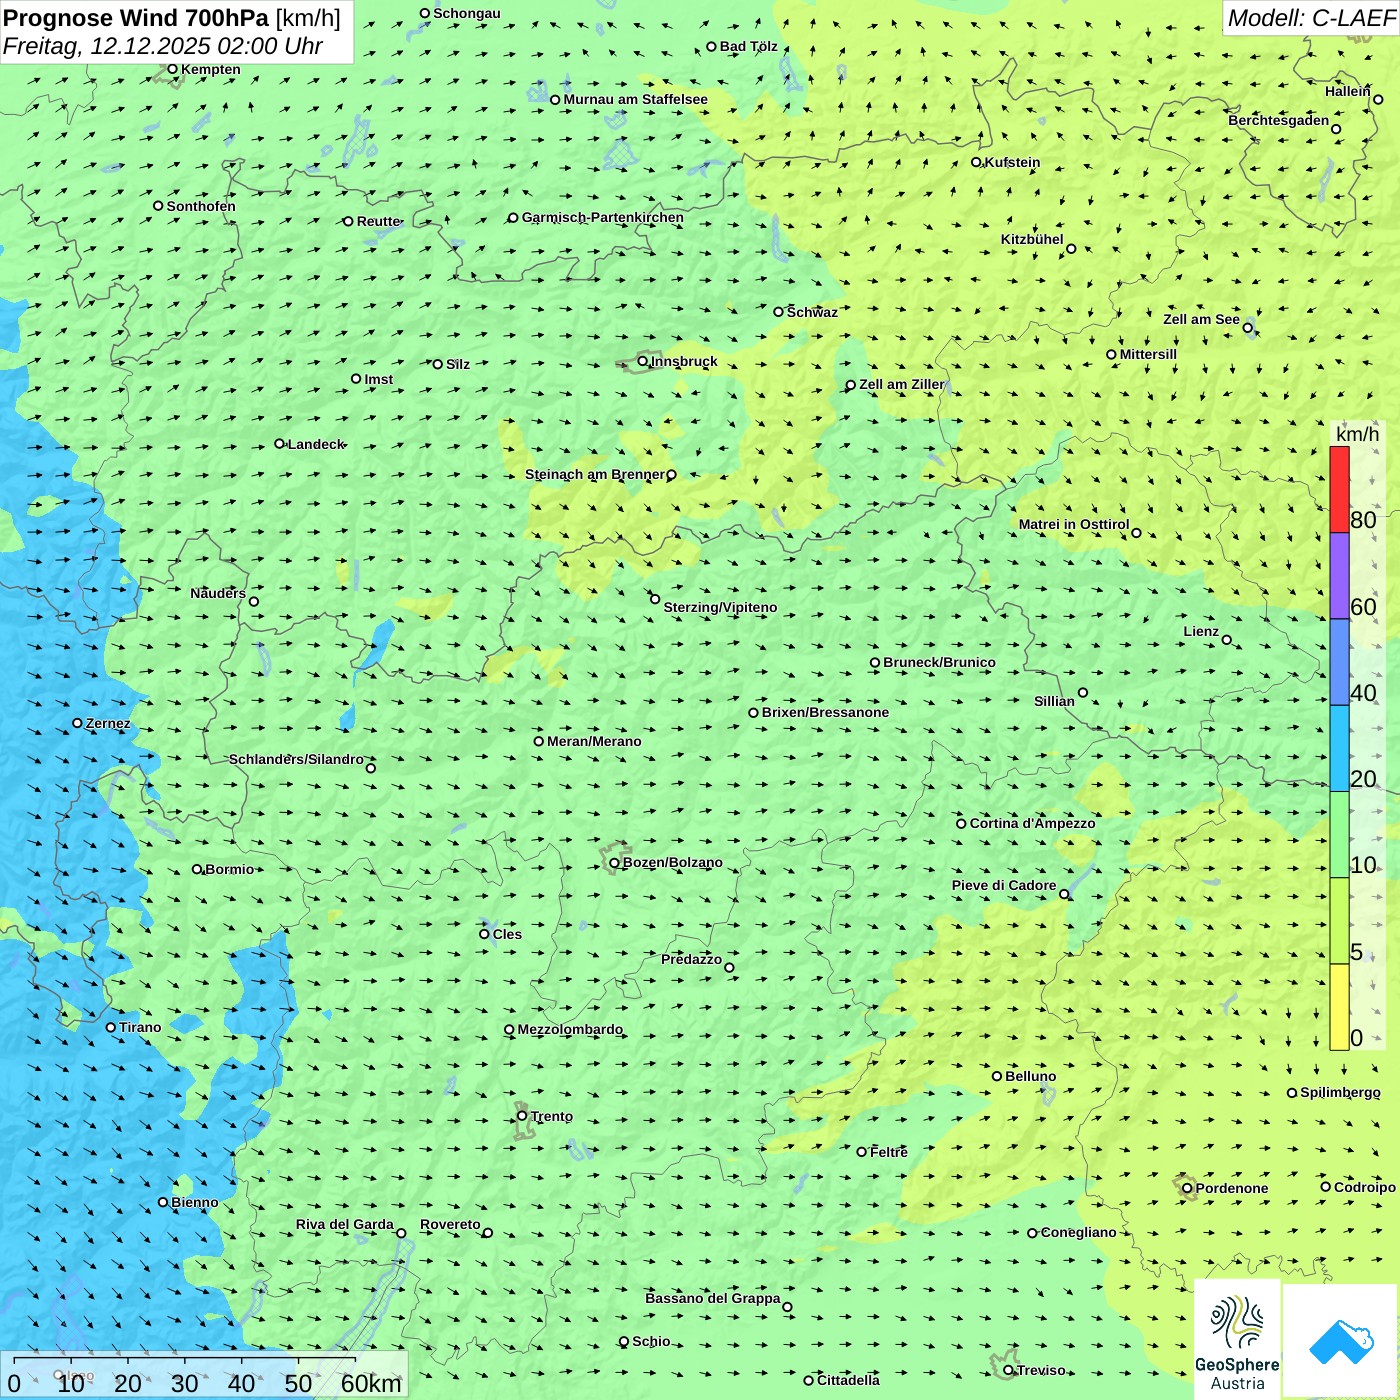The image size is (1400, 1400).
Task: Select the red 80+ km/h legend segment
Action: (x=1339, y=490)
